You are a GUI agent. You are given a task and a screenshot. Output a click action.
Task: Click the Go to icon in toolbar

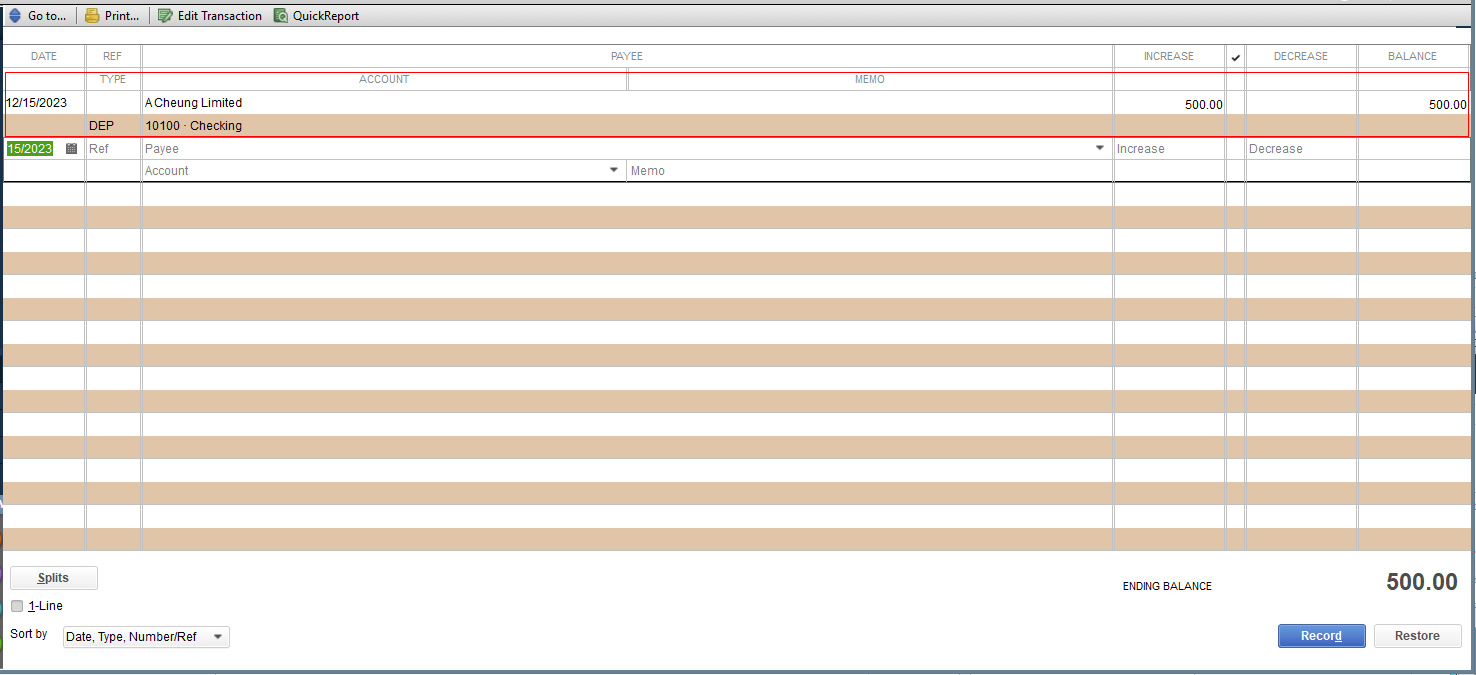(x=14, y=16)
